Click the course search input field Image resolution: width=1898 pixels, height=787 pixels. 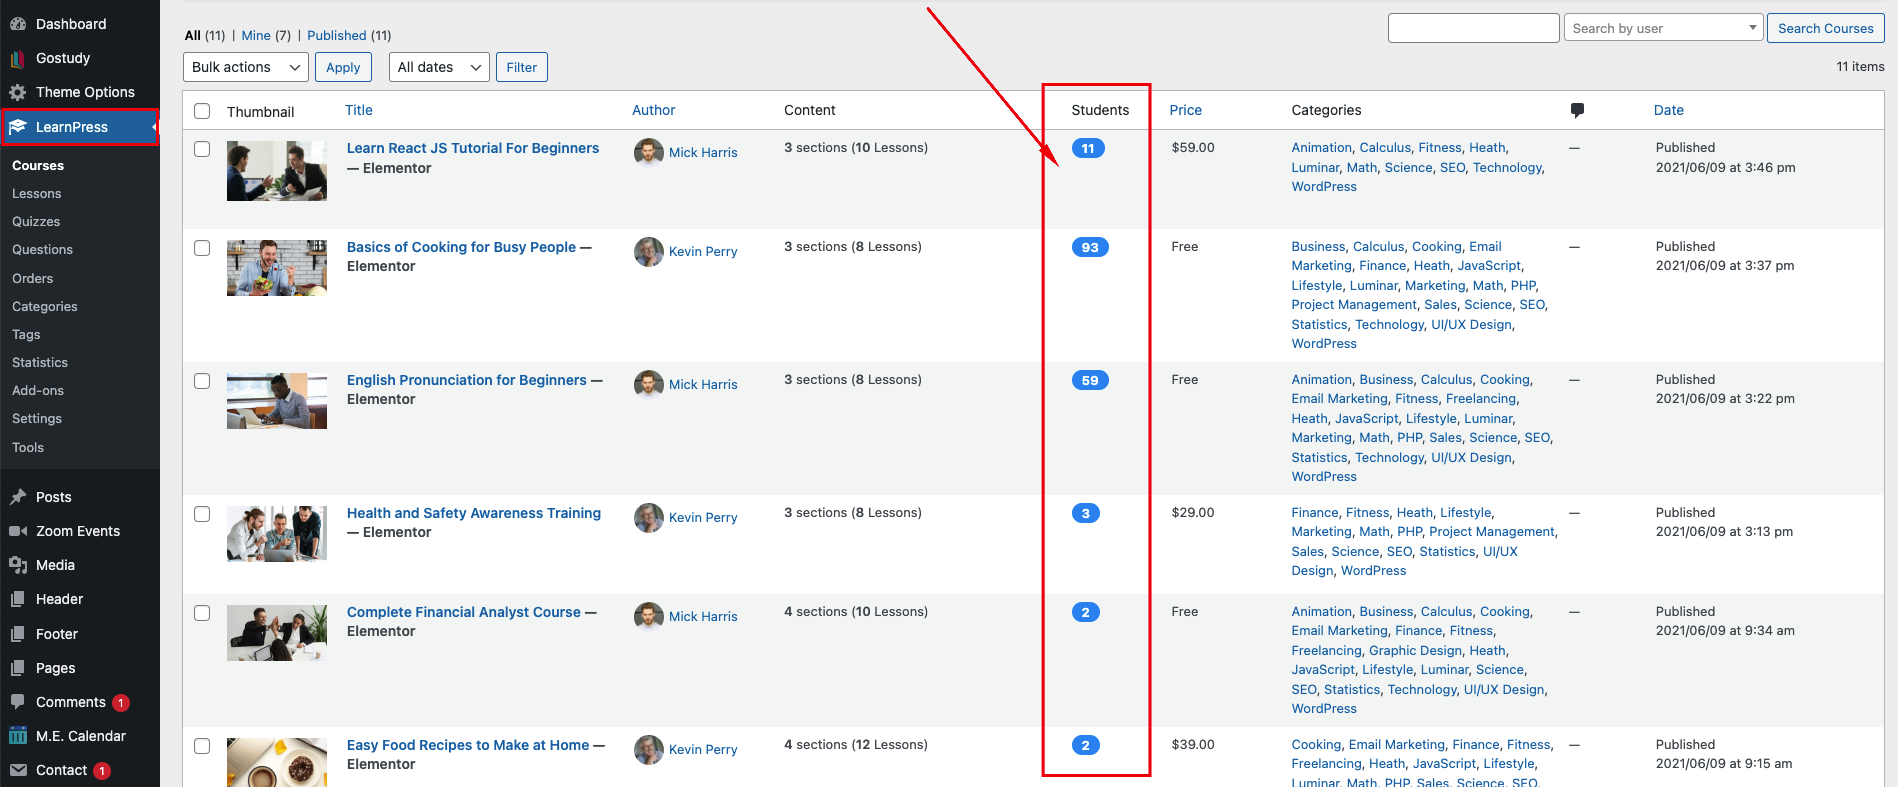pyautogui.click(x=1473, y=28)
